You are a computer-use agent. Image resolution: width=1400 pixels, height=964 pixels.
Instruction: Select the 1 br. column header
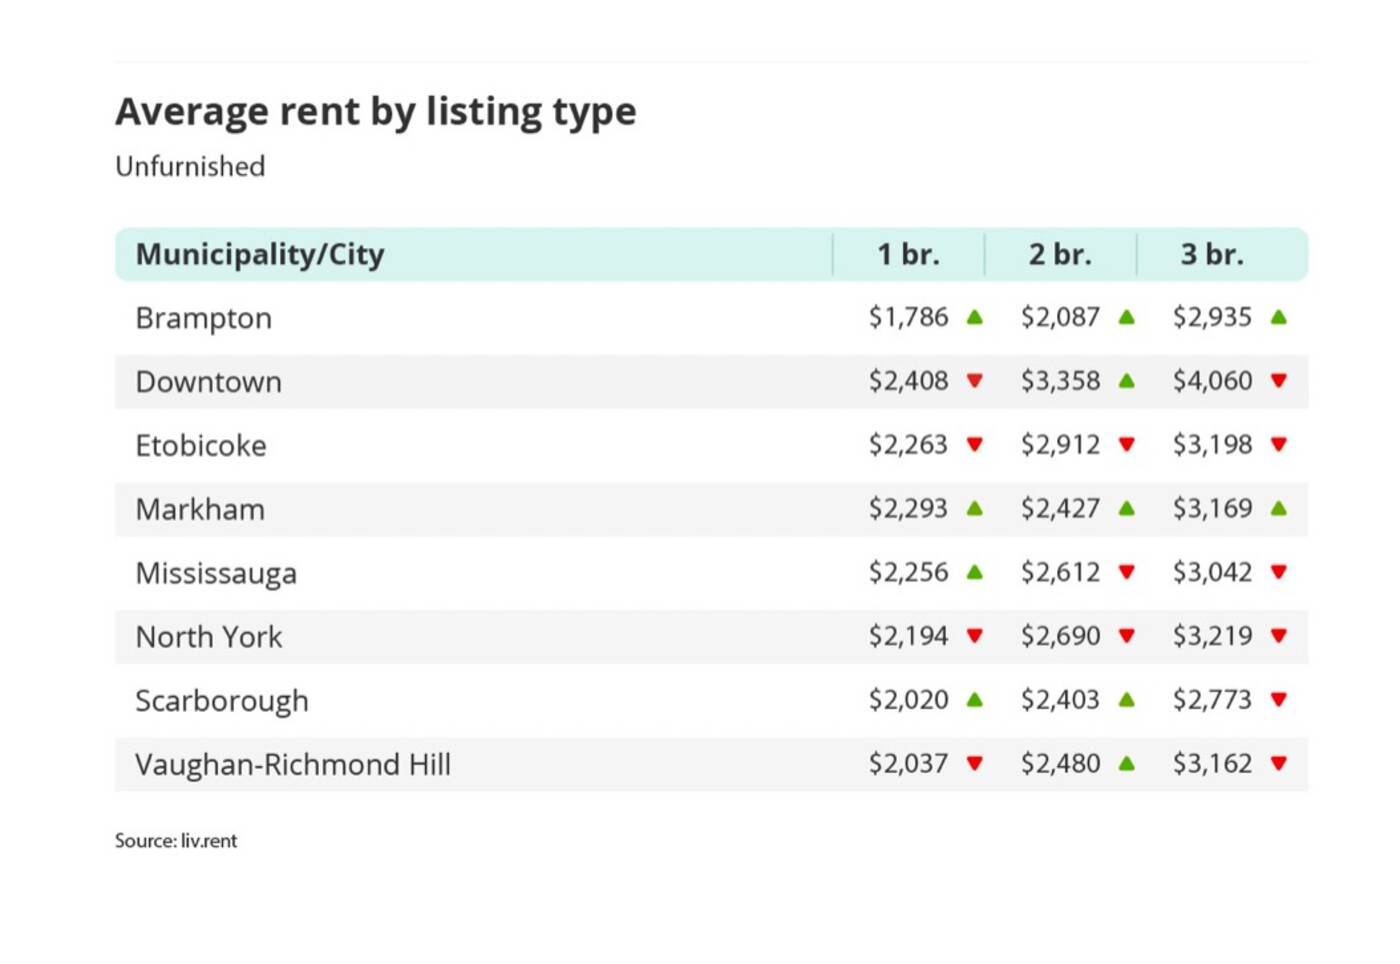(908, 254)
